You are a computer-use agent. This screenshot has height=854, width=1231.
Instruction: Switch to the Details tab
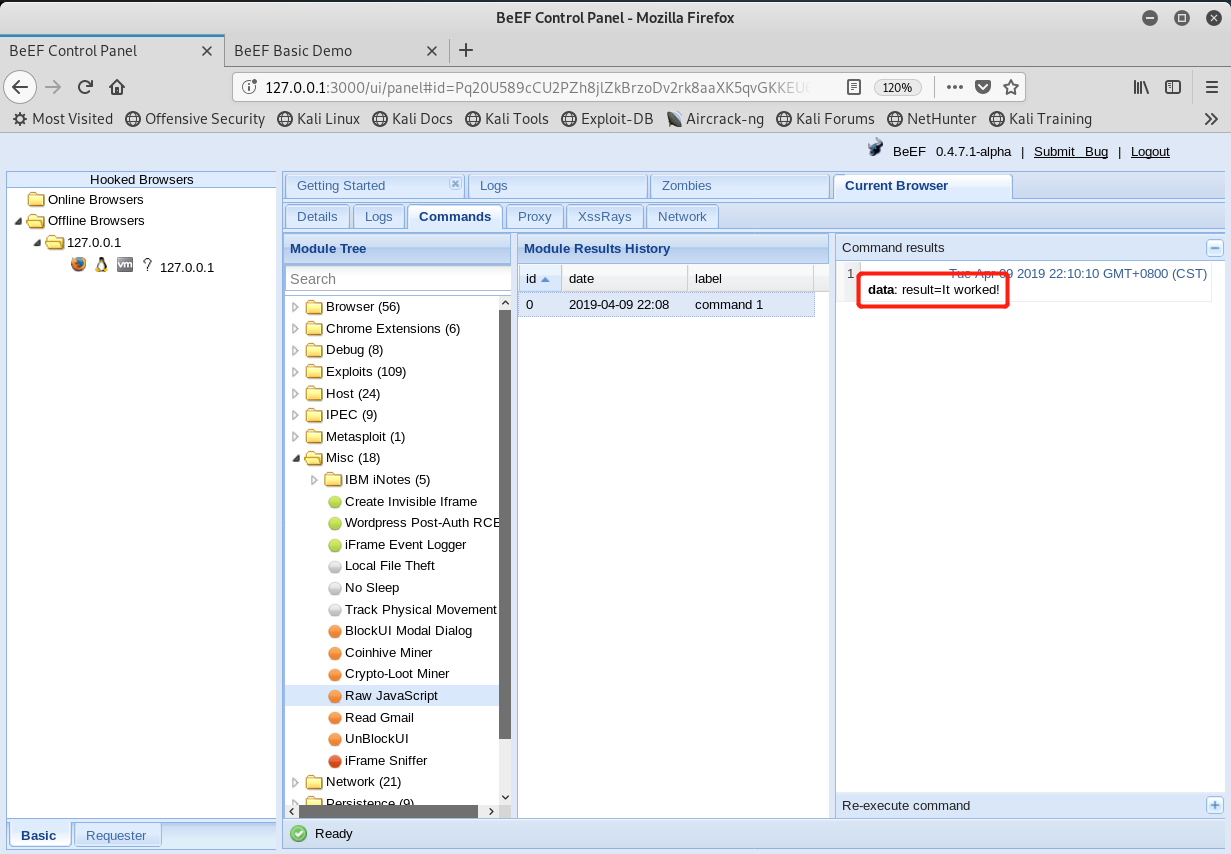[317, 216]
